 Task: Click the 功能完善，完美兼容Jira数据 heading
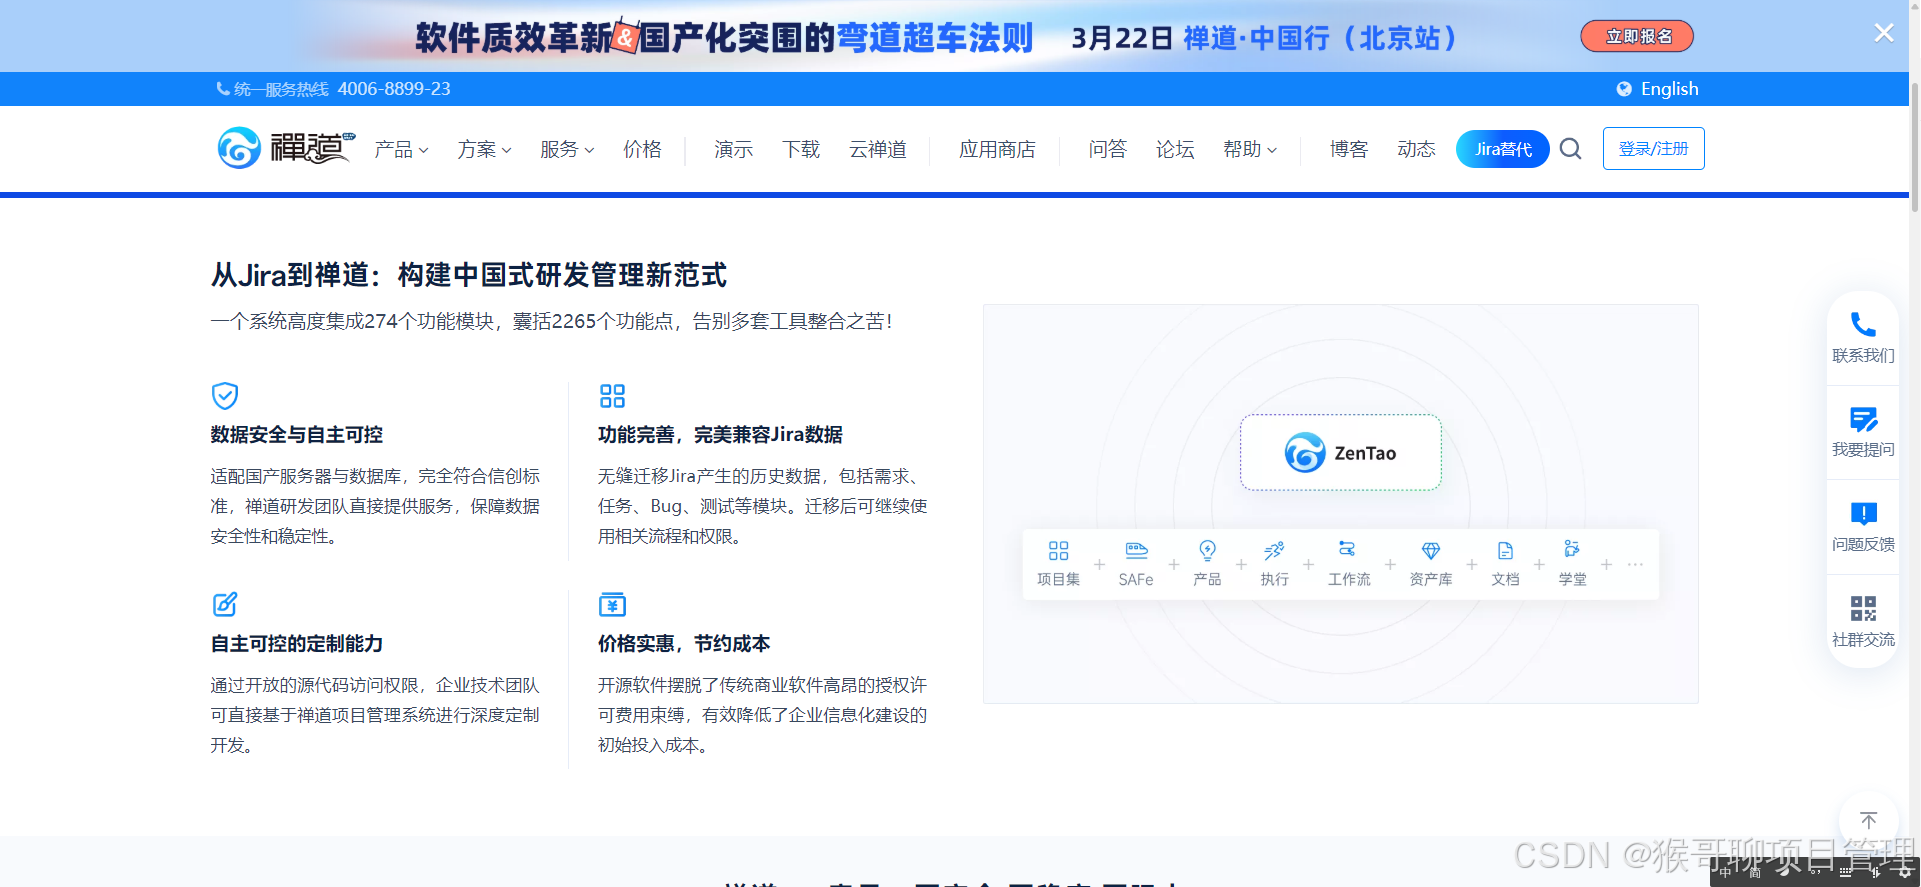click(x=720, y=435)
